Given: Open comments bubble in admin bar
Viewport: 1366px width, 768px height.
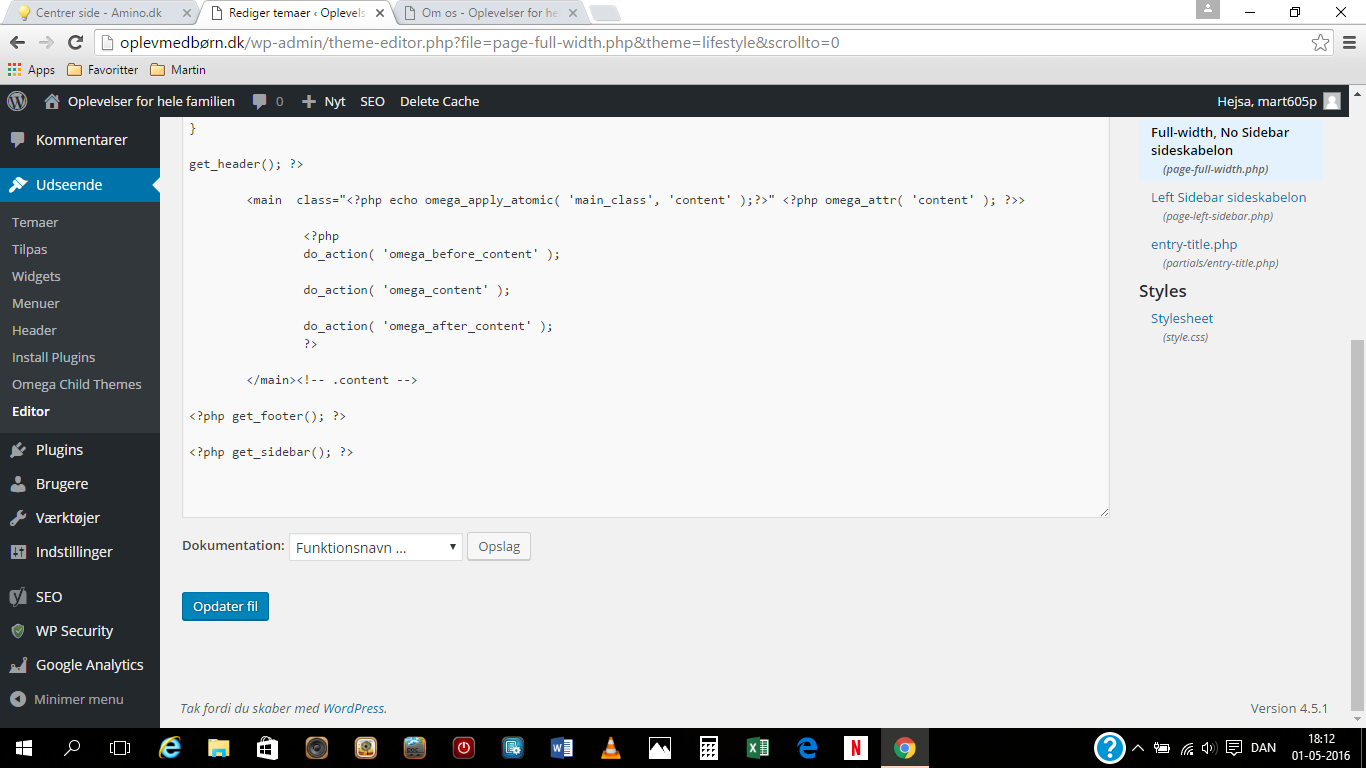Looking at the screenshot, I should (267, 101).
